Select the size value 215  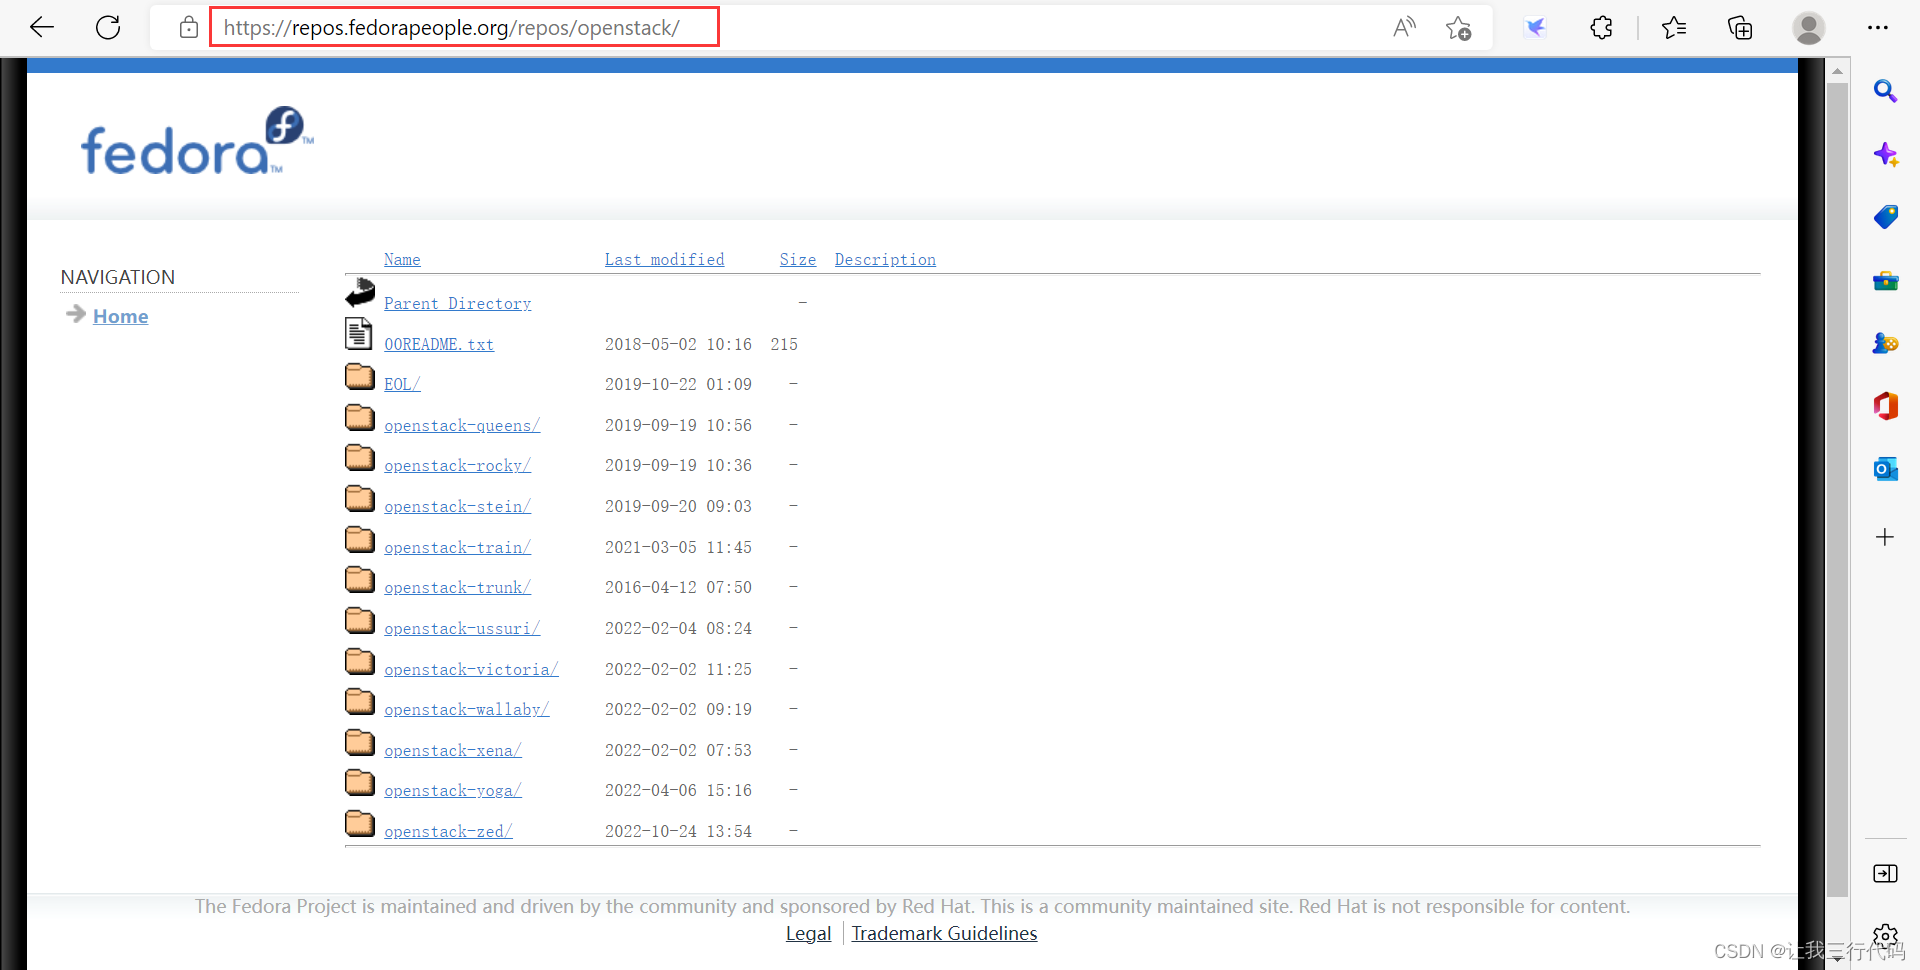pos(784,344)
